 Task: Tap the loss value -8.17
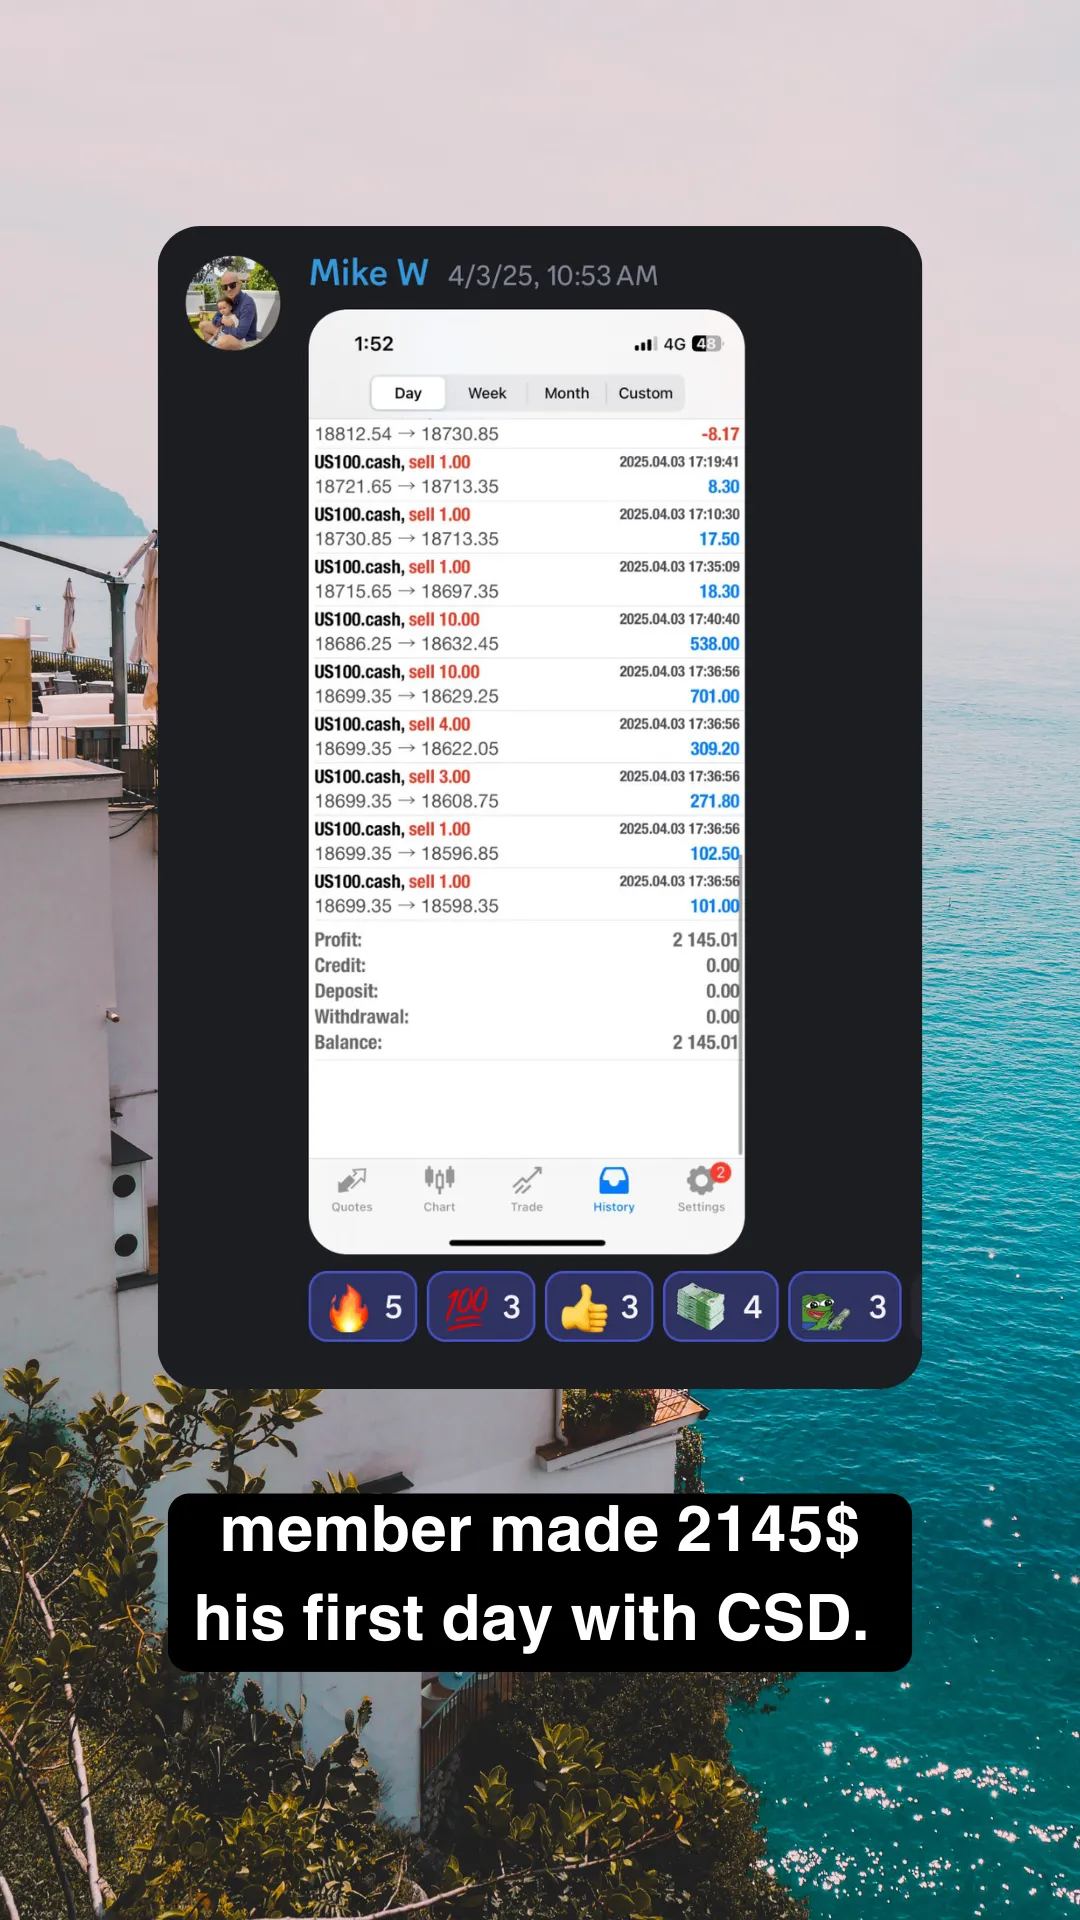pos(720,434)
